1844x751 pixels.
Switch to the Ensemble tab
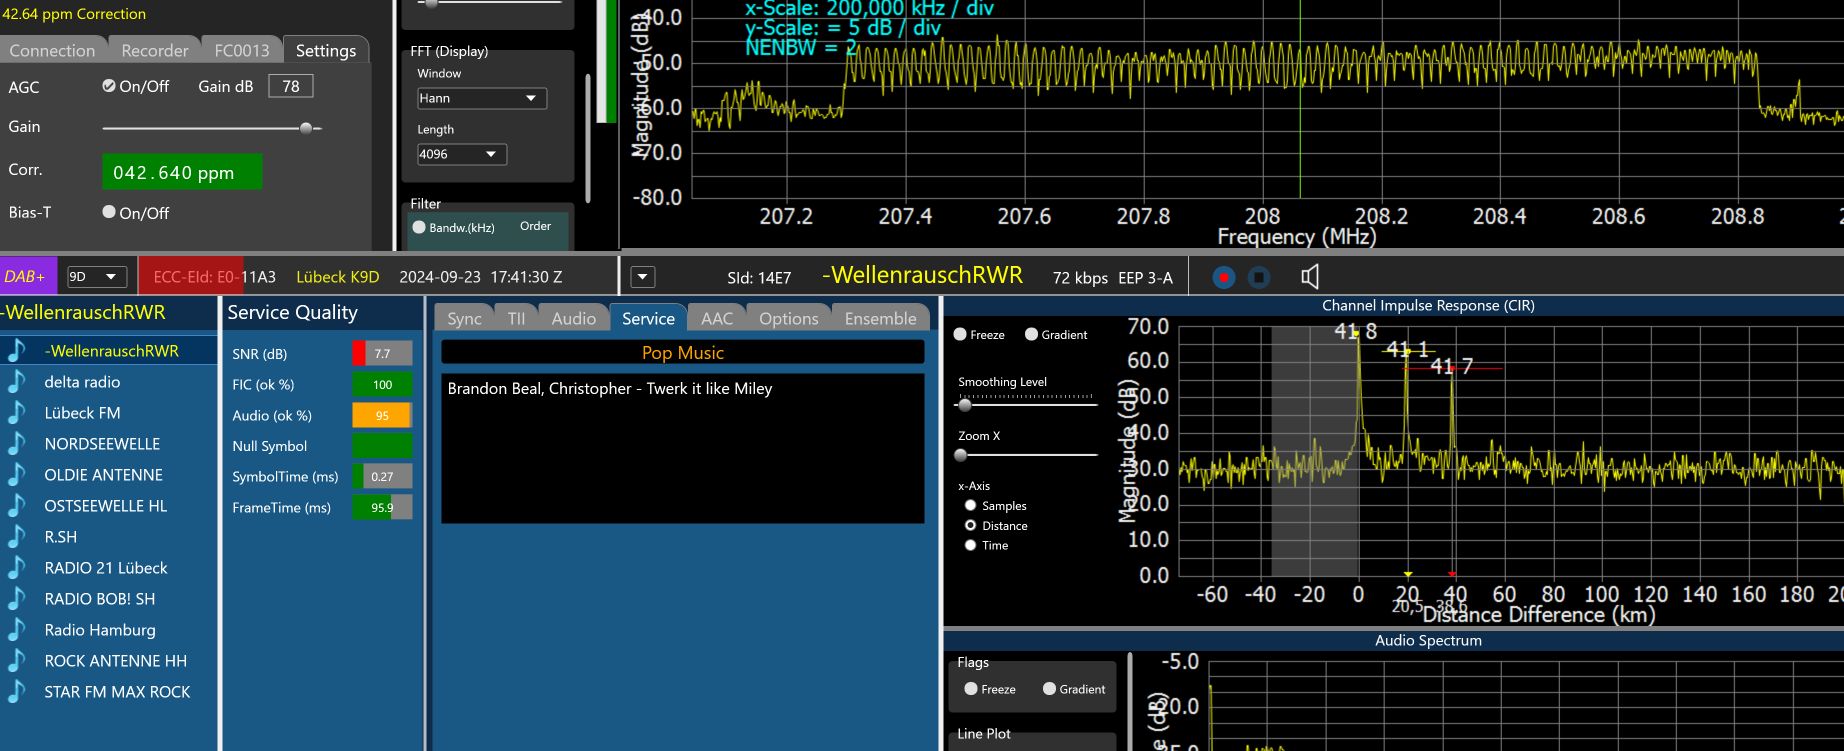(880, 318)
